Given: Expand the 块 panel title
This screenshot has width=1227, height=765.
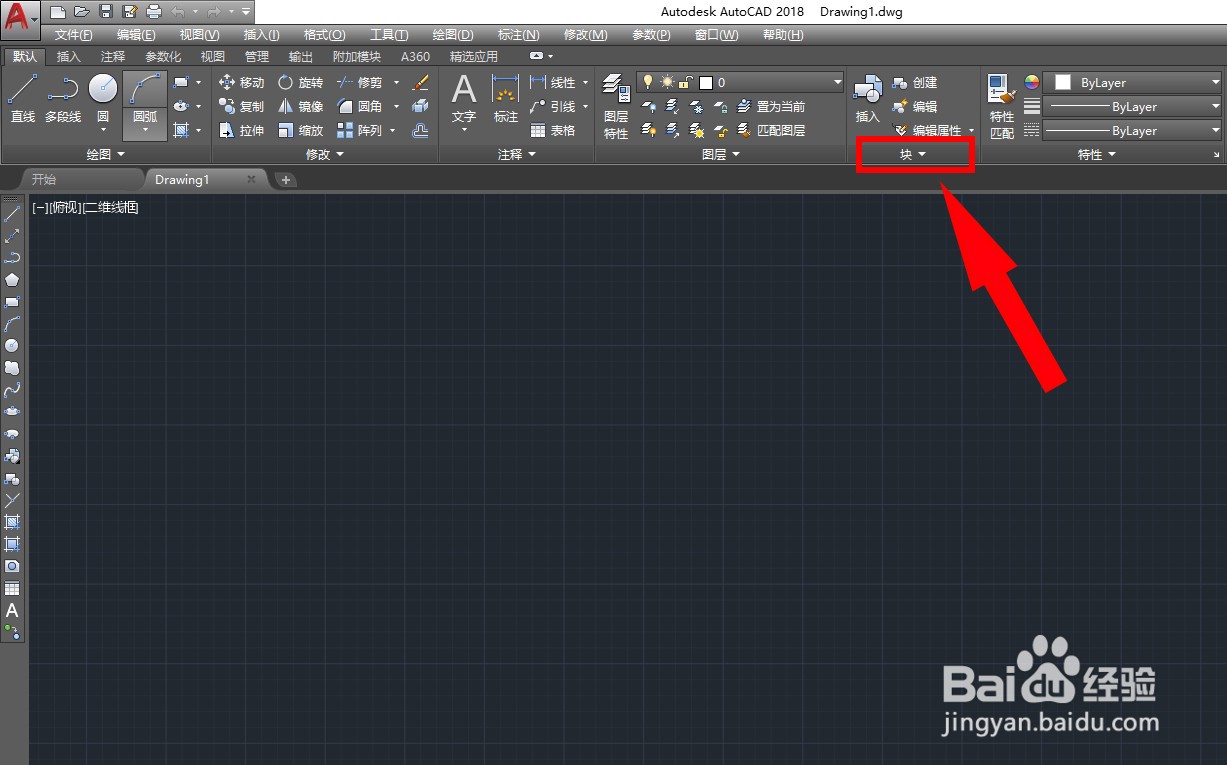Looking at the screenshot, I should click(913, 154).
